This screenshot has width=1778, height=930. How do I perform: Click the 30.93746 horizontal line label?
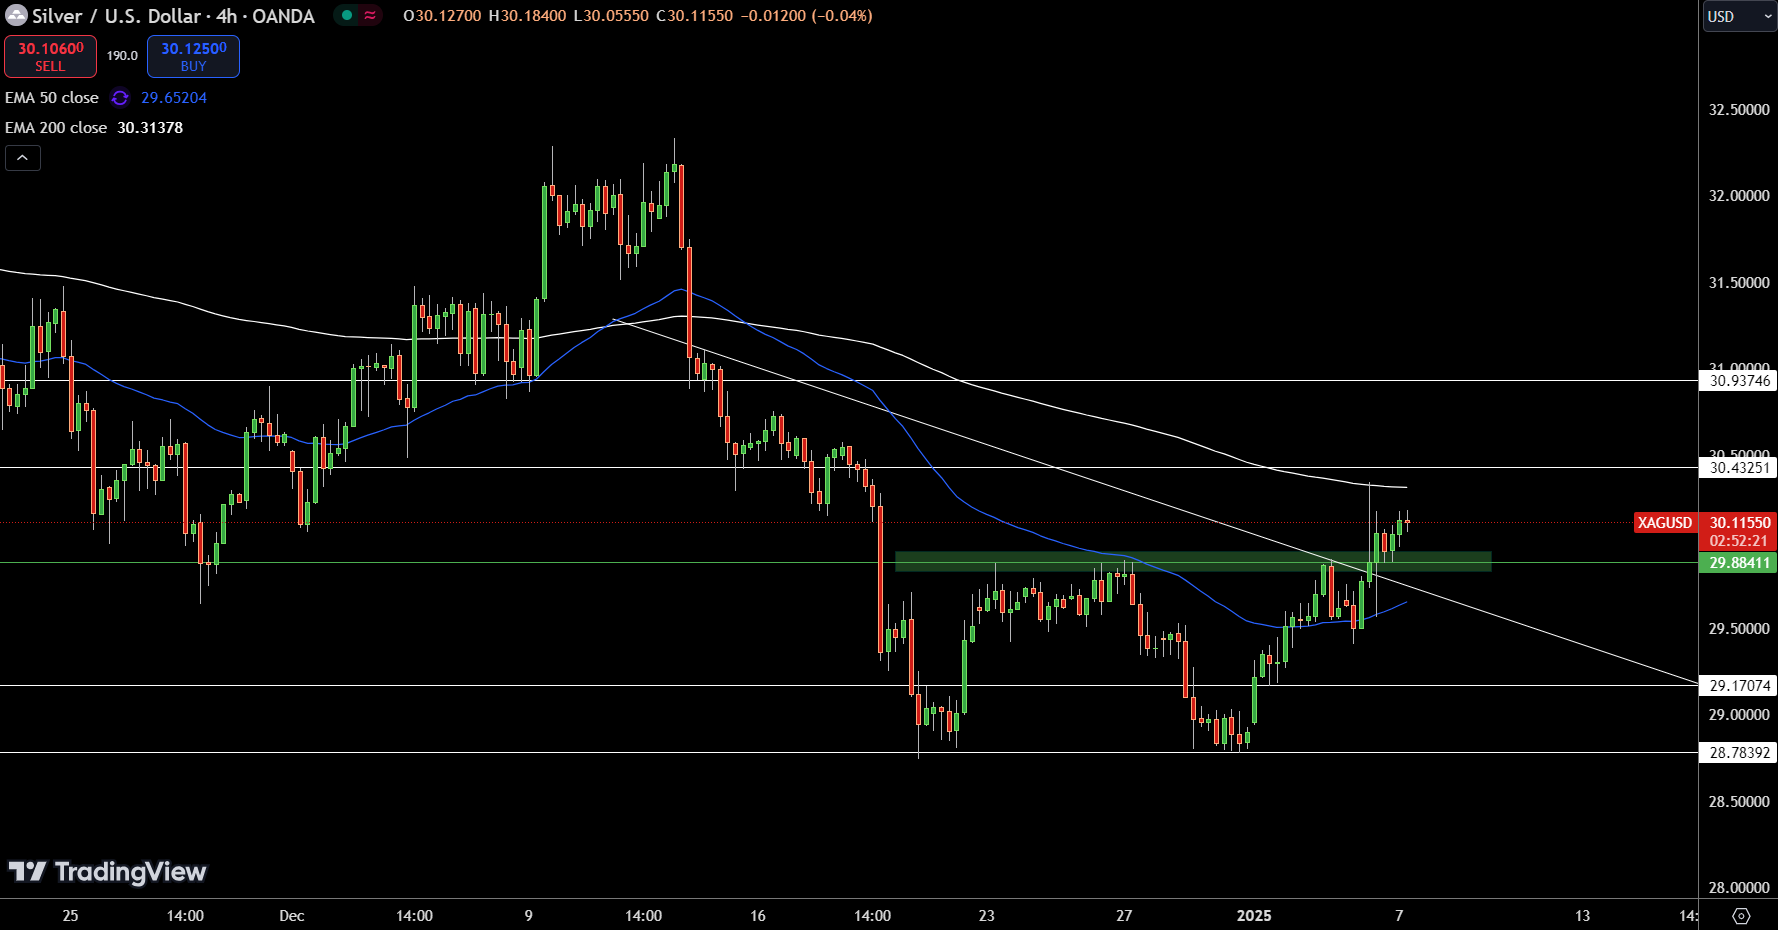[1739, 381]
